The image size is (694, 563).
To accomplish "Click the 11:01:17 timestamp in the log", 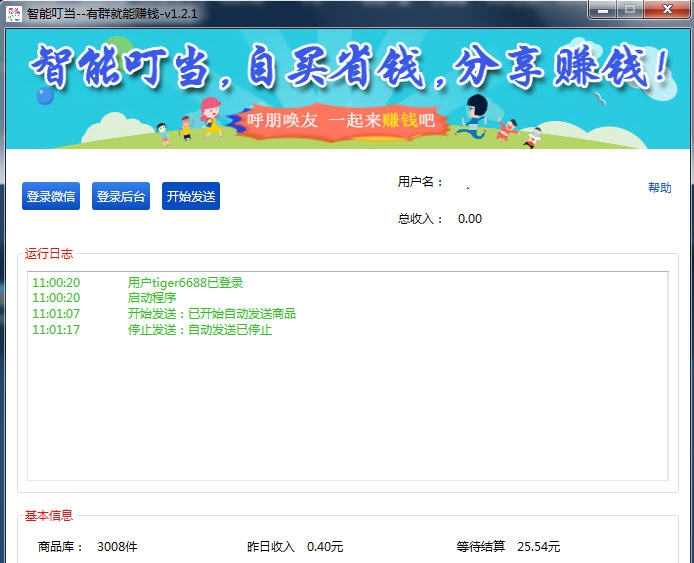I will point(56,329).
